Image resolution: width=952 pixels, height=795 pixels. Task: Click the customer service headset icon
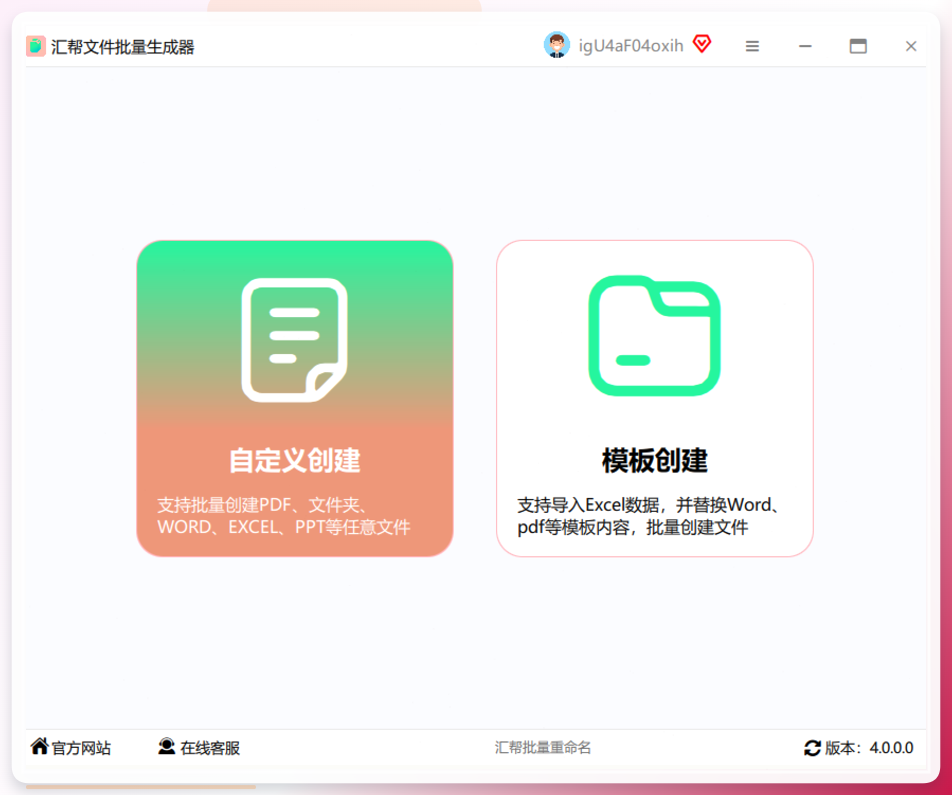tap(166, 746)
